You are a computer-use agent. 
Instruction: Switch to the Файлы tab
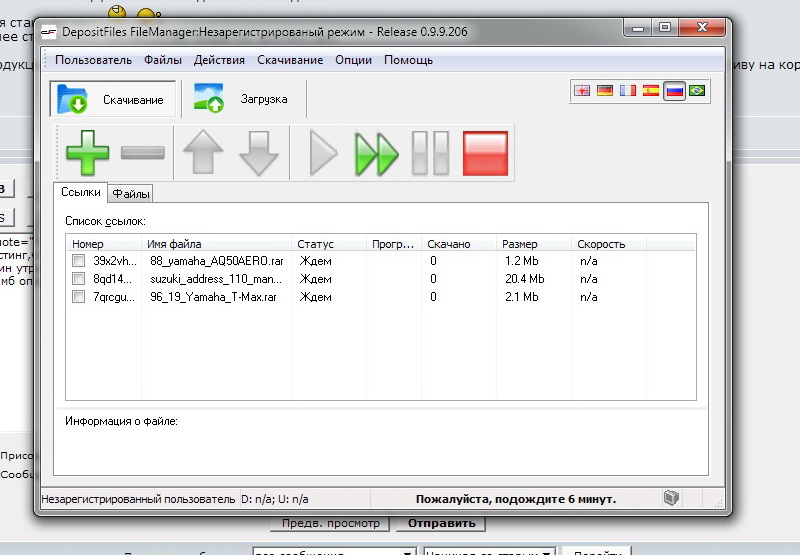click(130, 194)
